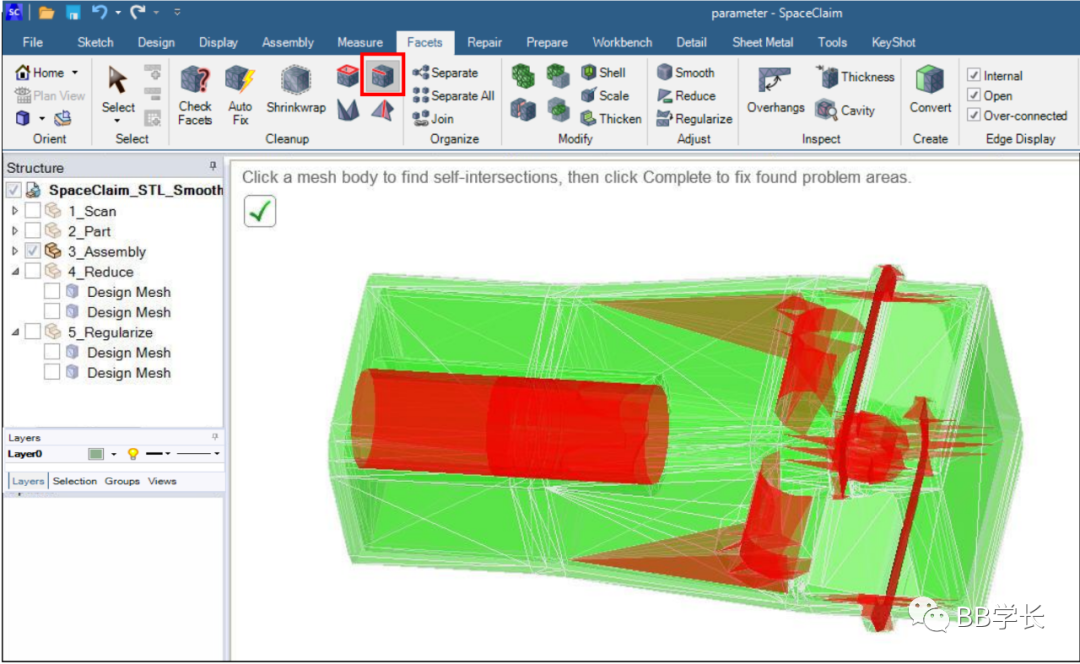Toggle the Over-connected edge display checkbox
1080x664 pixels.
pos(973,114)
